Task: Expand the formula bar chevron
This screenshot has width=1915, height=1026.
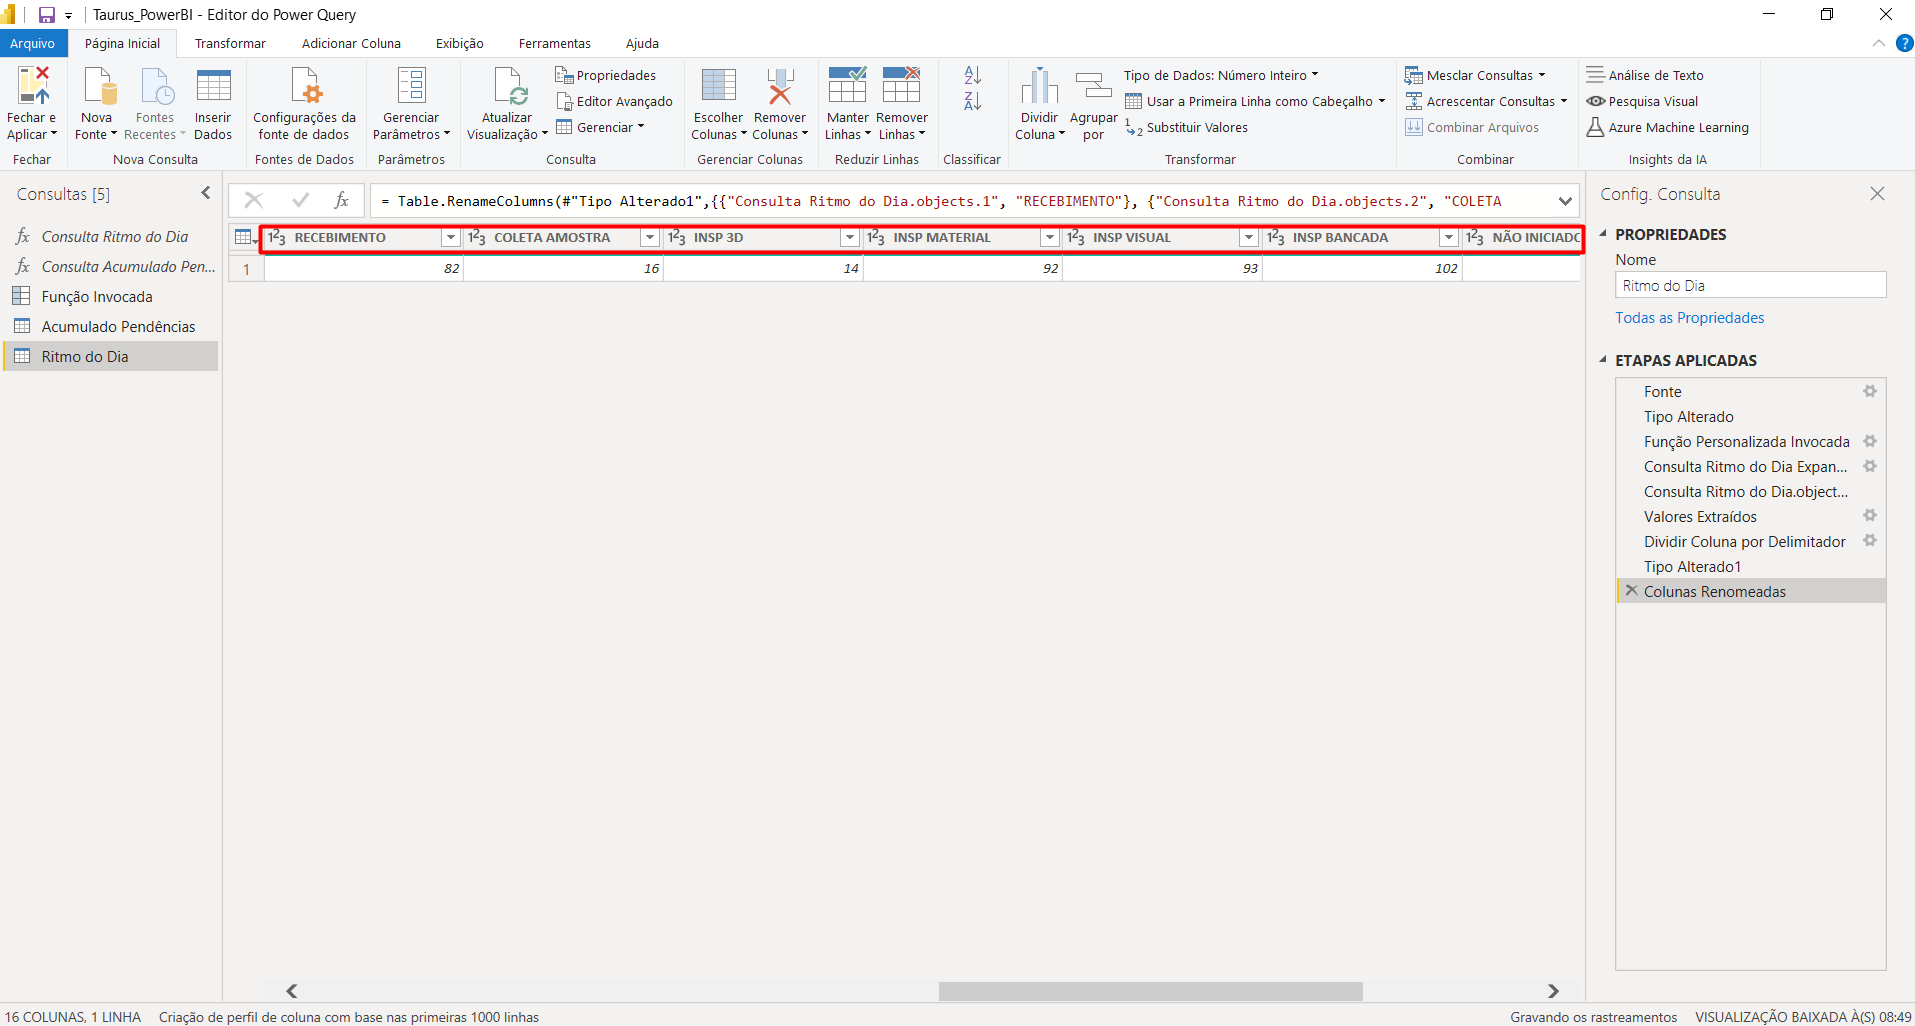Action: pos(1565,201)
